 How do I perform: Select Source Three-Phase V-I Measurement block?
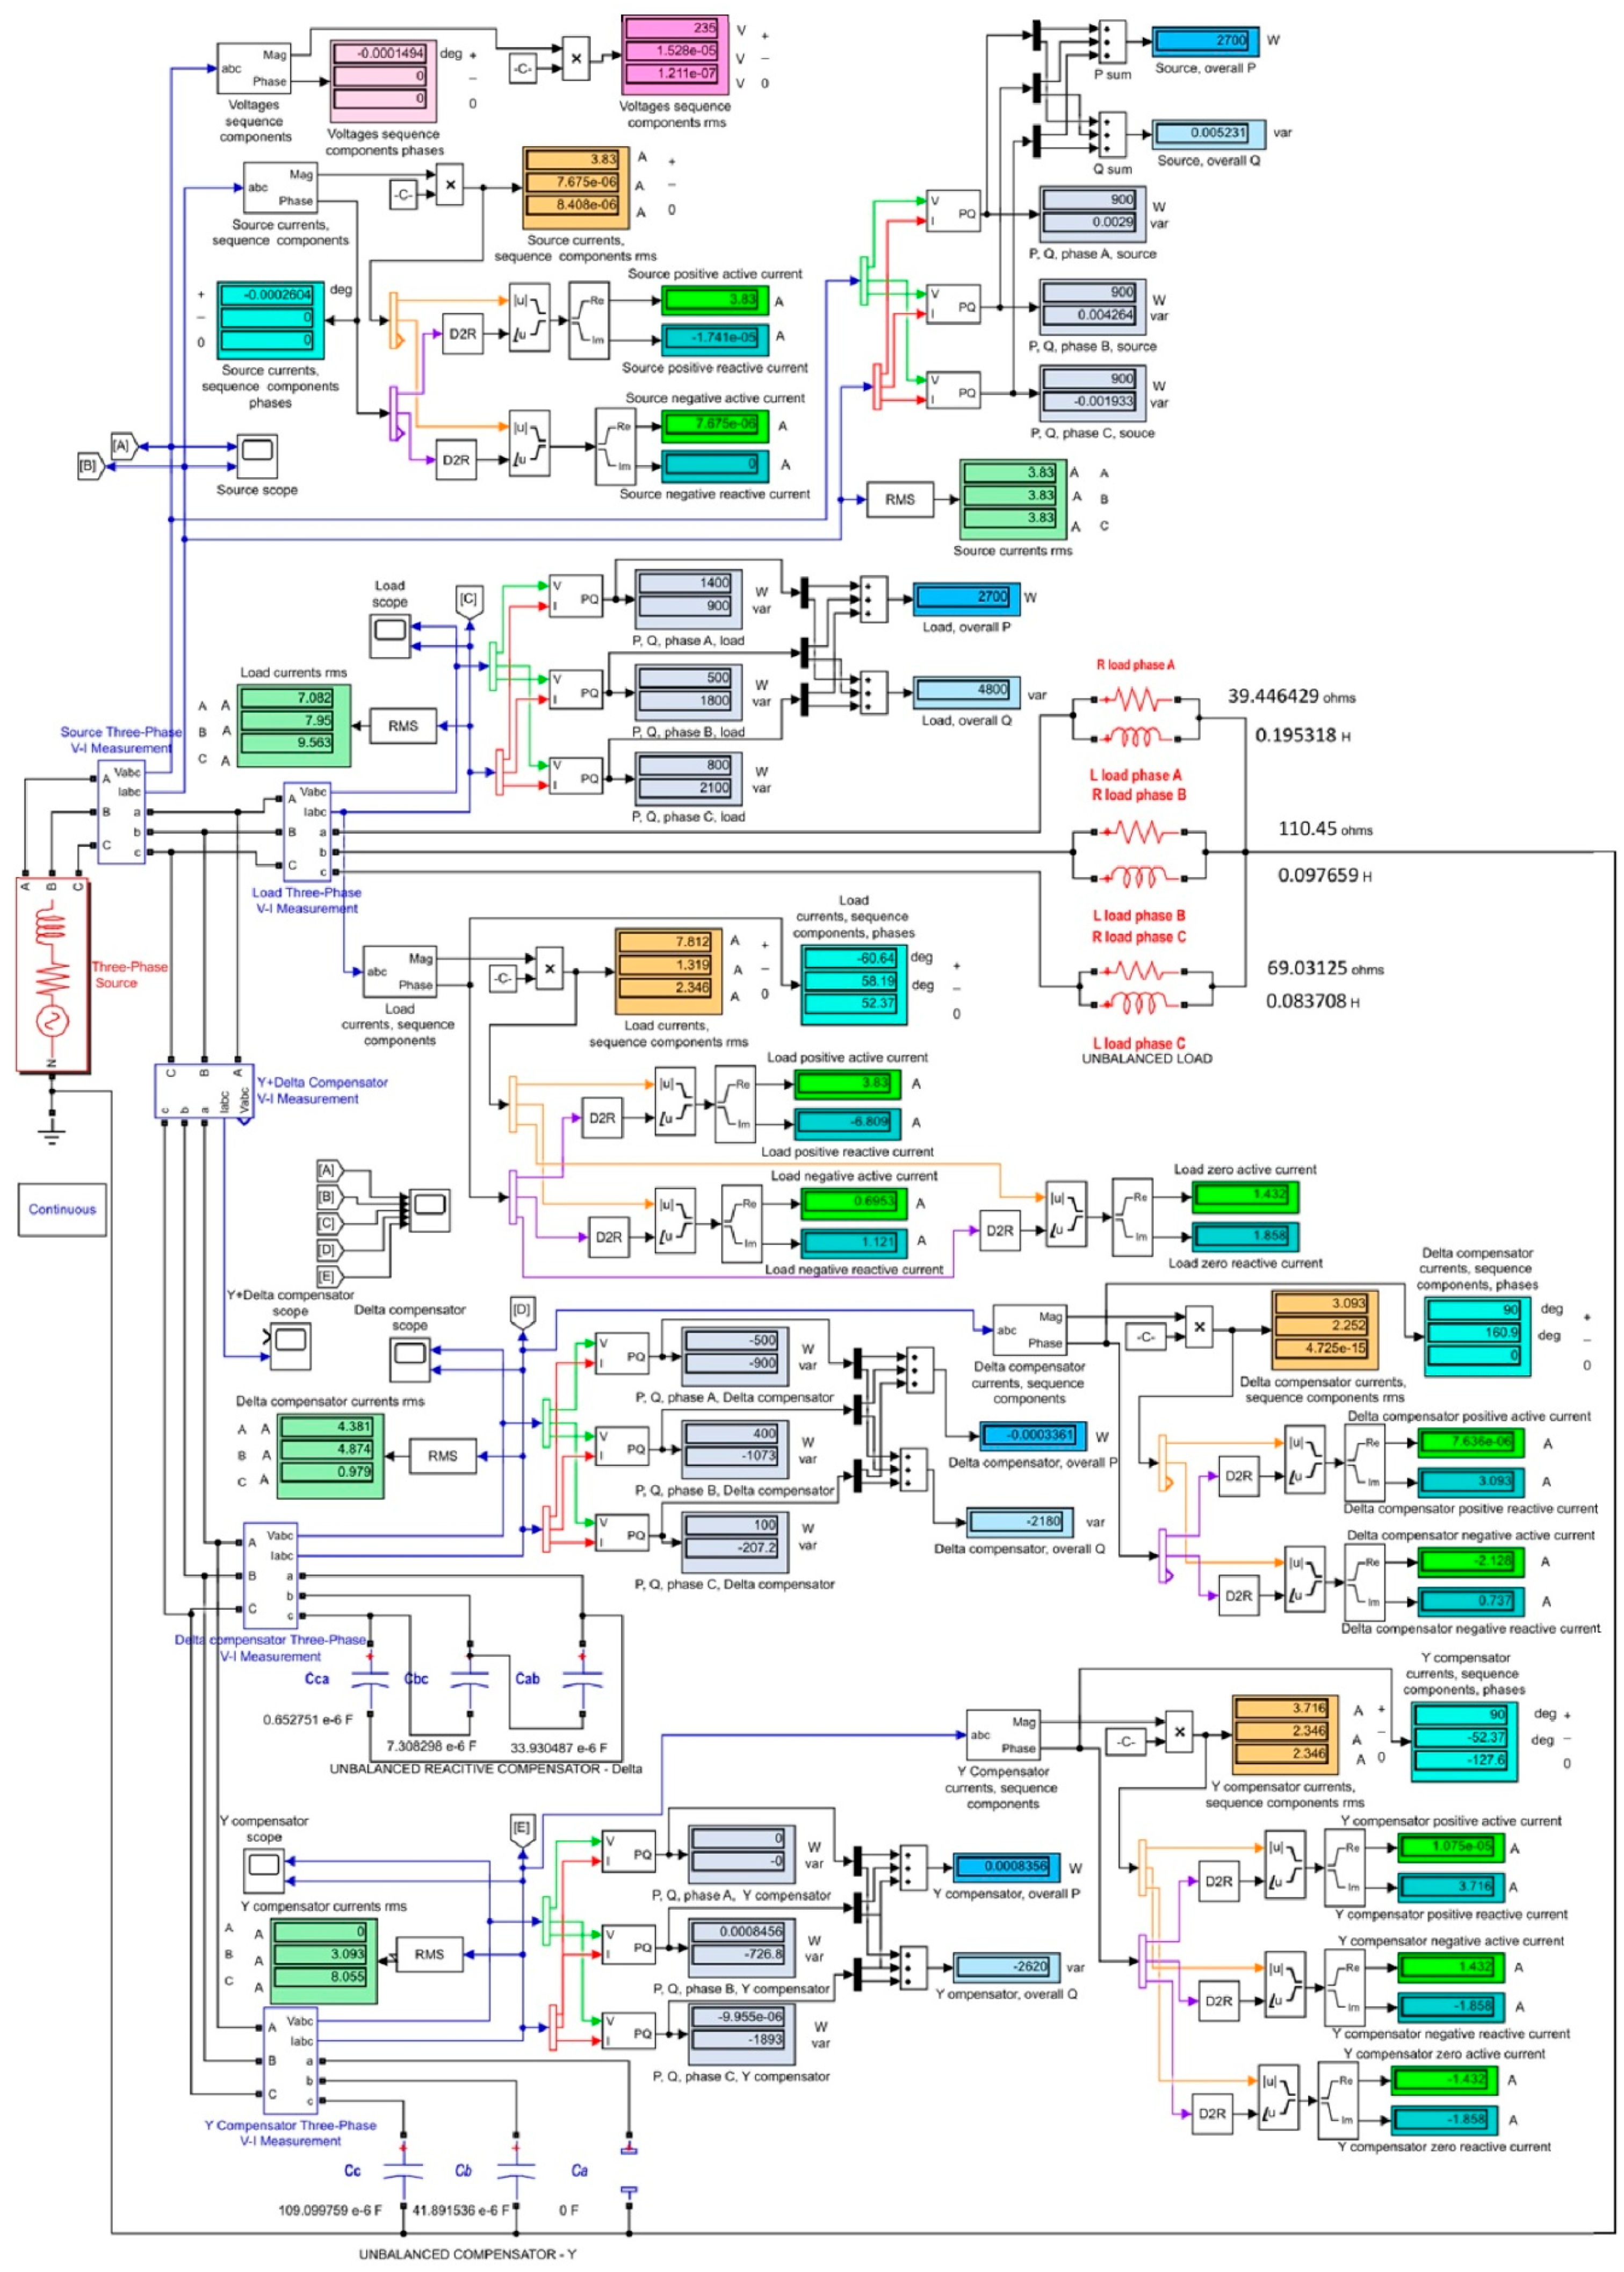[121, 812]
